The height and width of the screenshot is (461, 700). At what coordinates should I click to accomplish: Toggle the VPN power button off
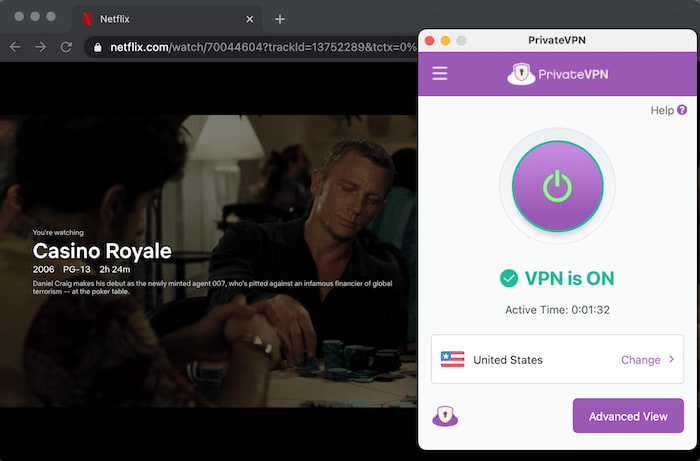[557, 186]
